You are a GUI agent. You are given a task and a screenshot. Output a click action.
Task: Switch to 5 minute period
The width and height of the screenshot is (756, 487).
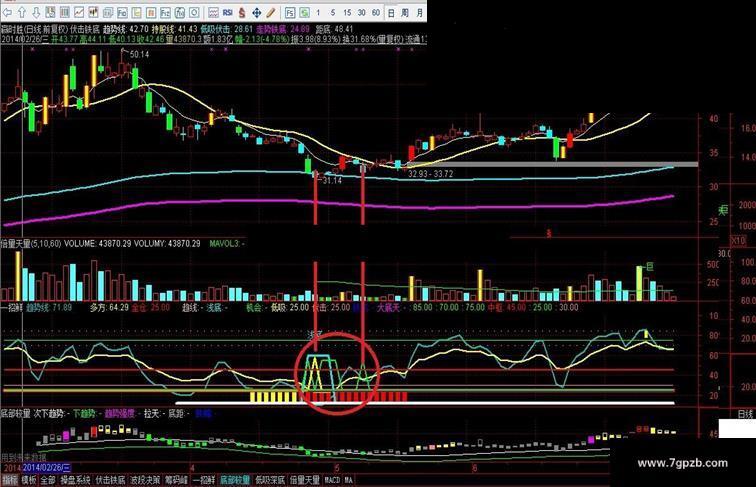click(x=333, y=13)
